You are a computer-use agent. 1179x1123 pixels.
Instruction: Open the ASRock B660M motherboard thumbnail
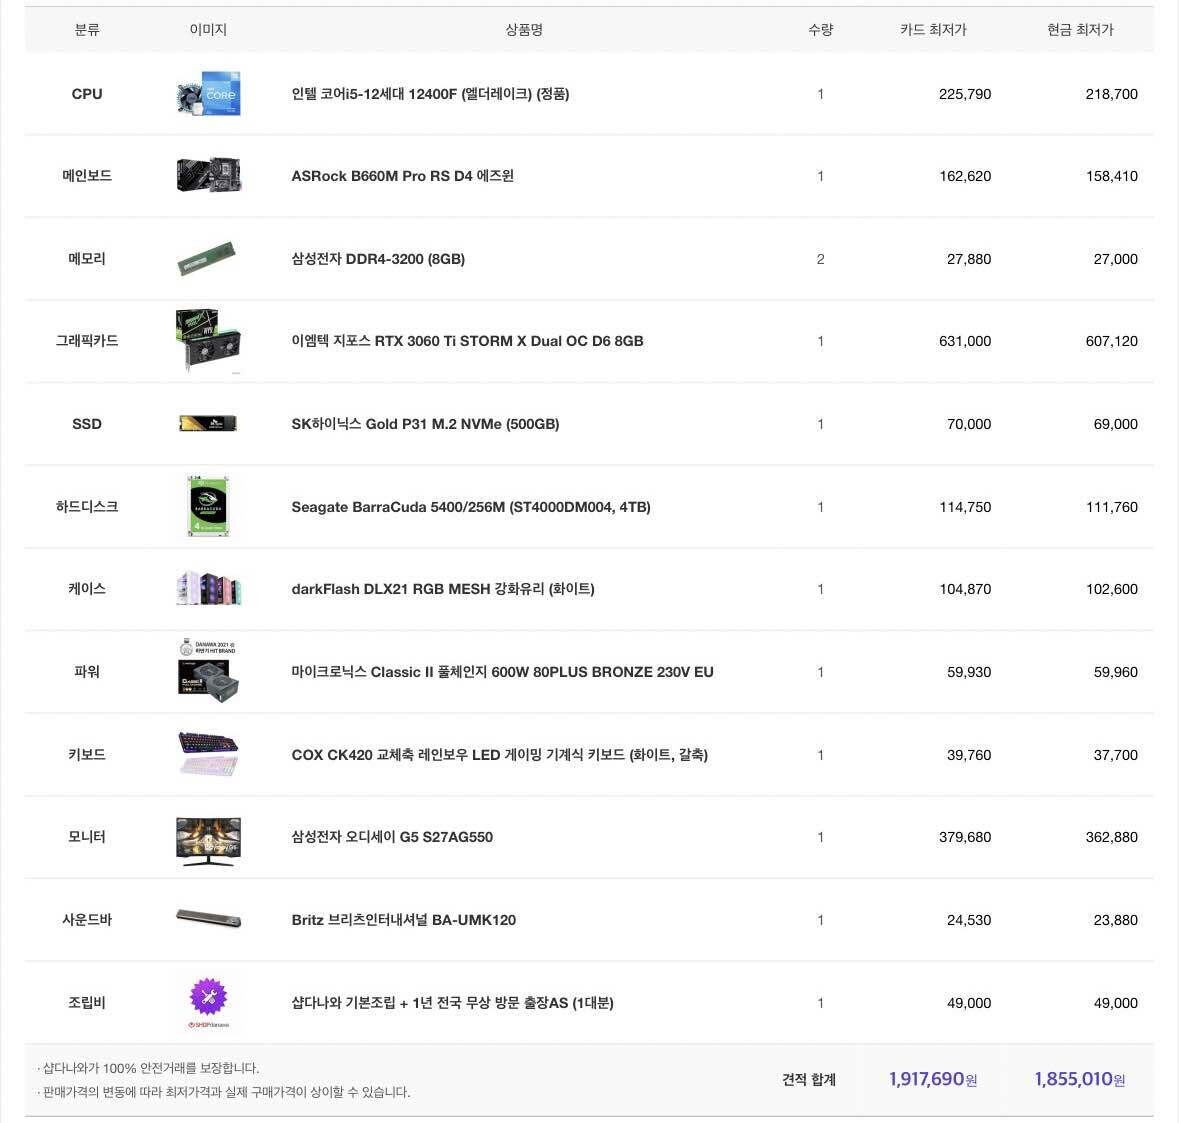pyautogui.click(x=208, y=175)
